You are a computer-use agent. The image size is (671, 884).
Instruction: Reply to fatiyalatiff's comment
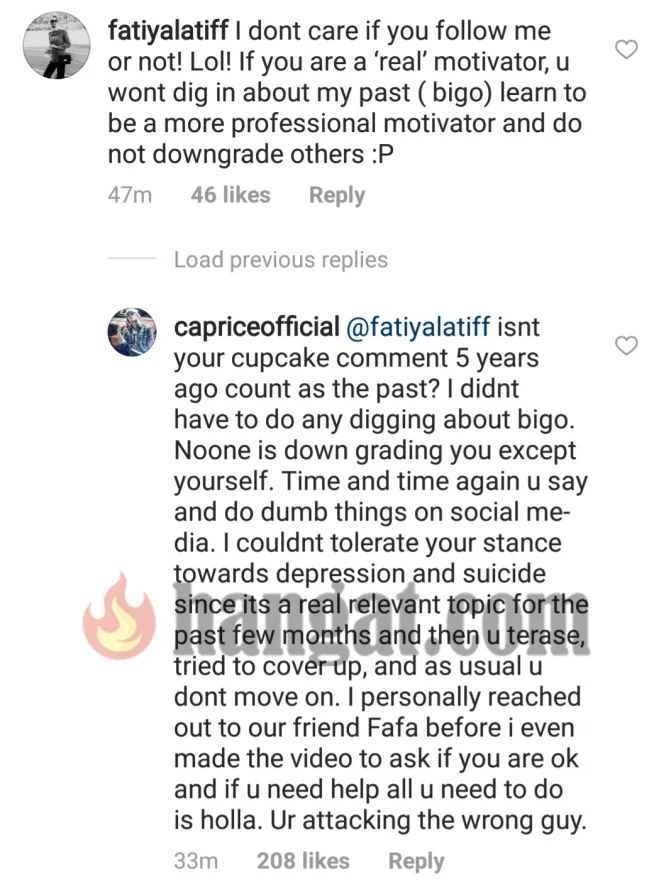coord(337,195)
